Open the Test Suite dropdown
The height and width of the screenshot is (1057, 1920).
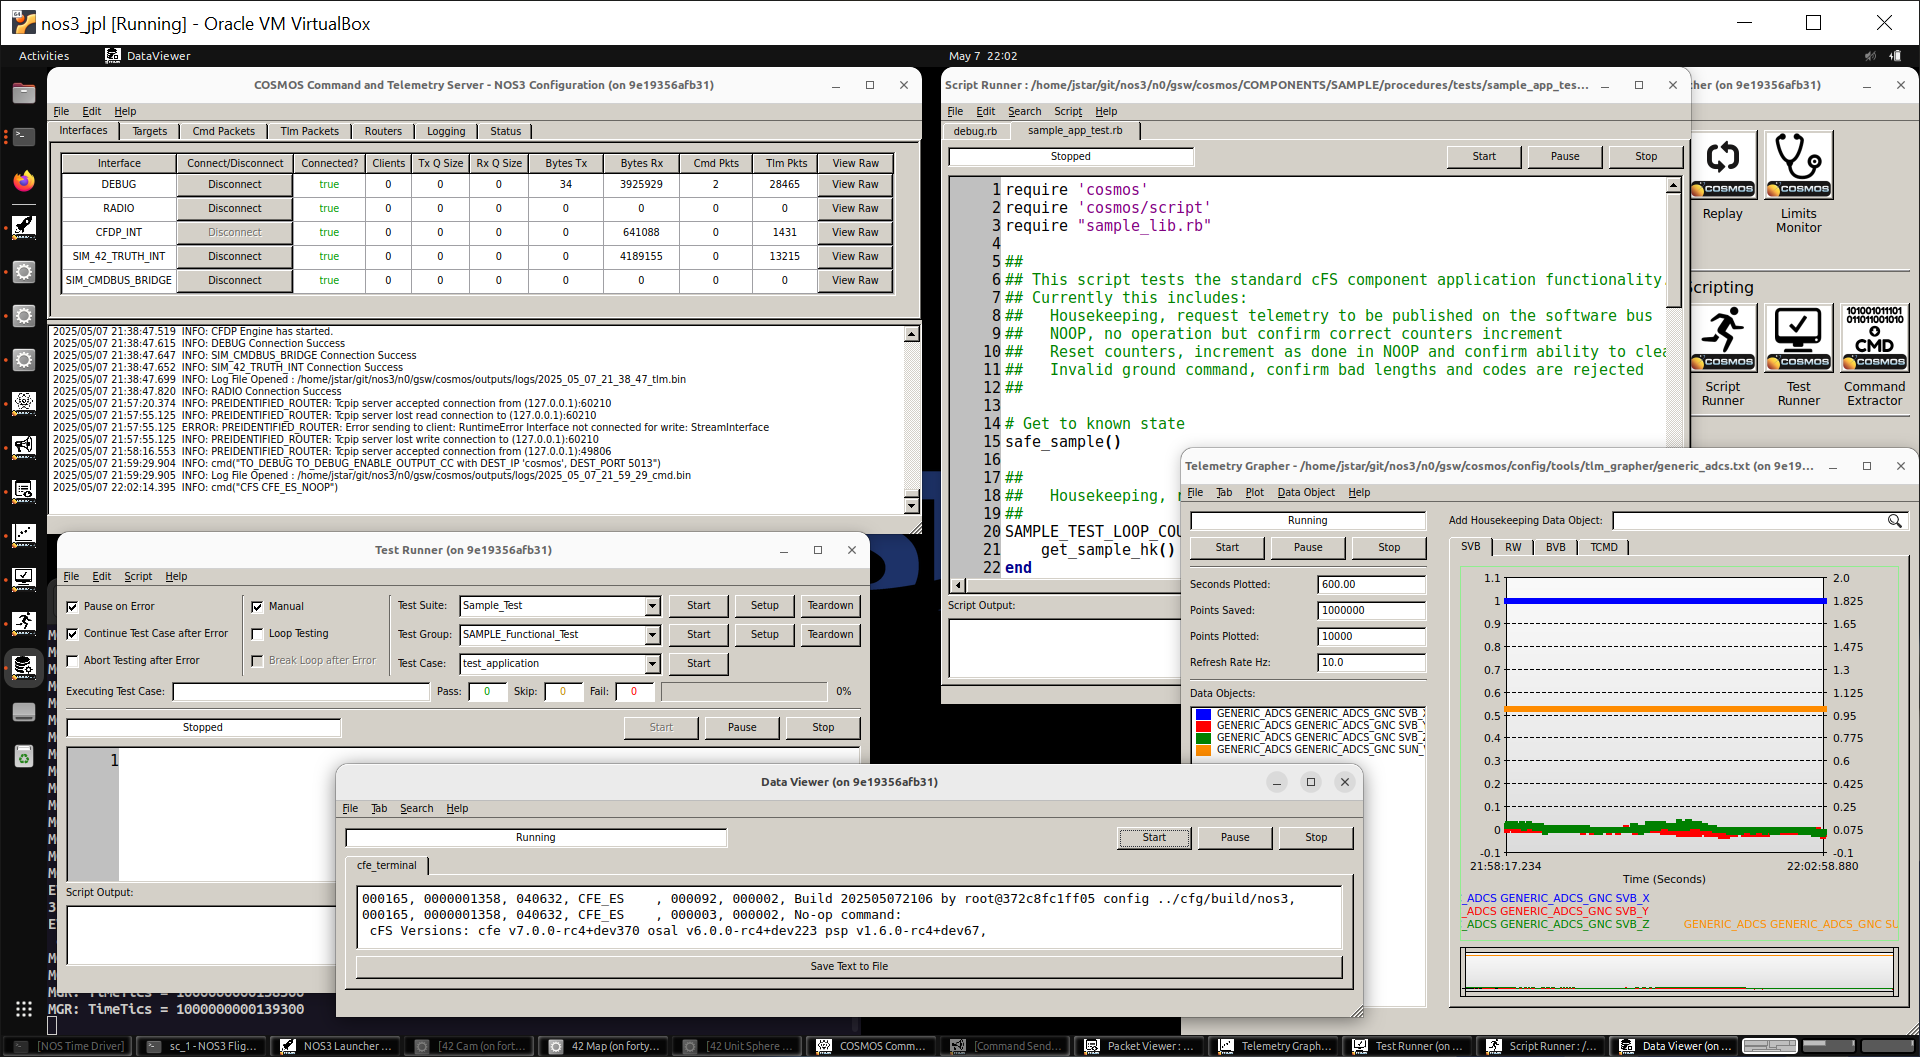(652, 606)
